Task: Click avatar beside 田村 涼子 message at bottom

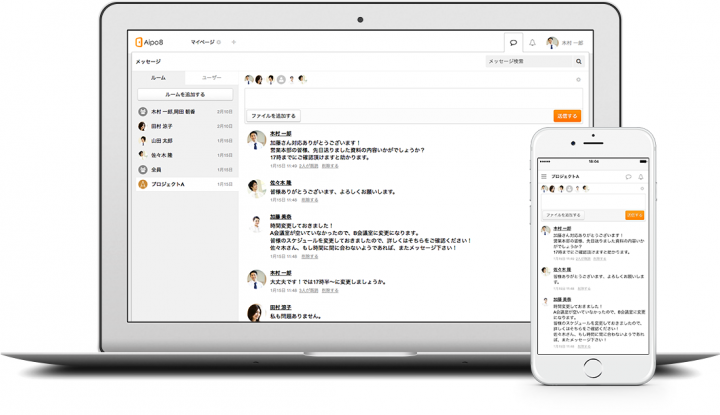Action: [256, 313]
